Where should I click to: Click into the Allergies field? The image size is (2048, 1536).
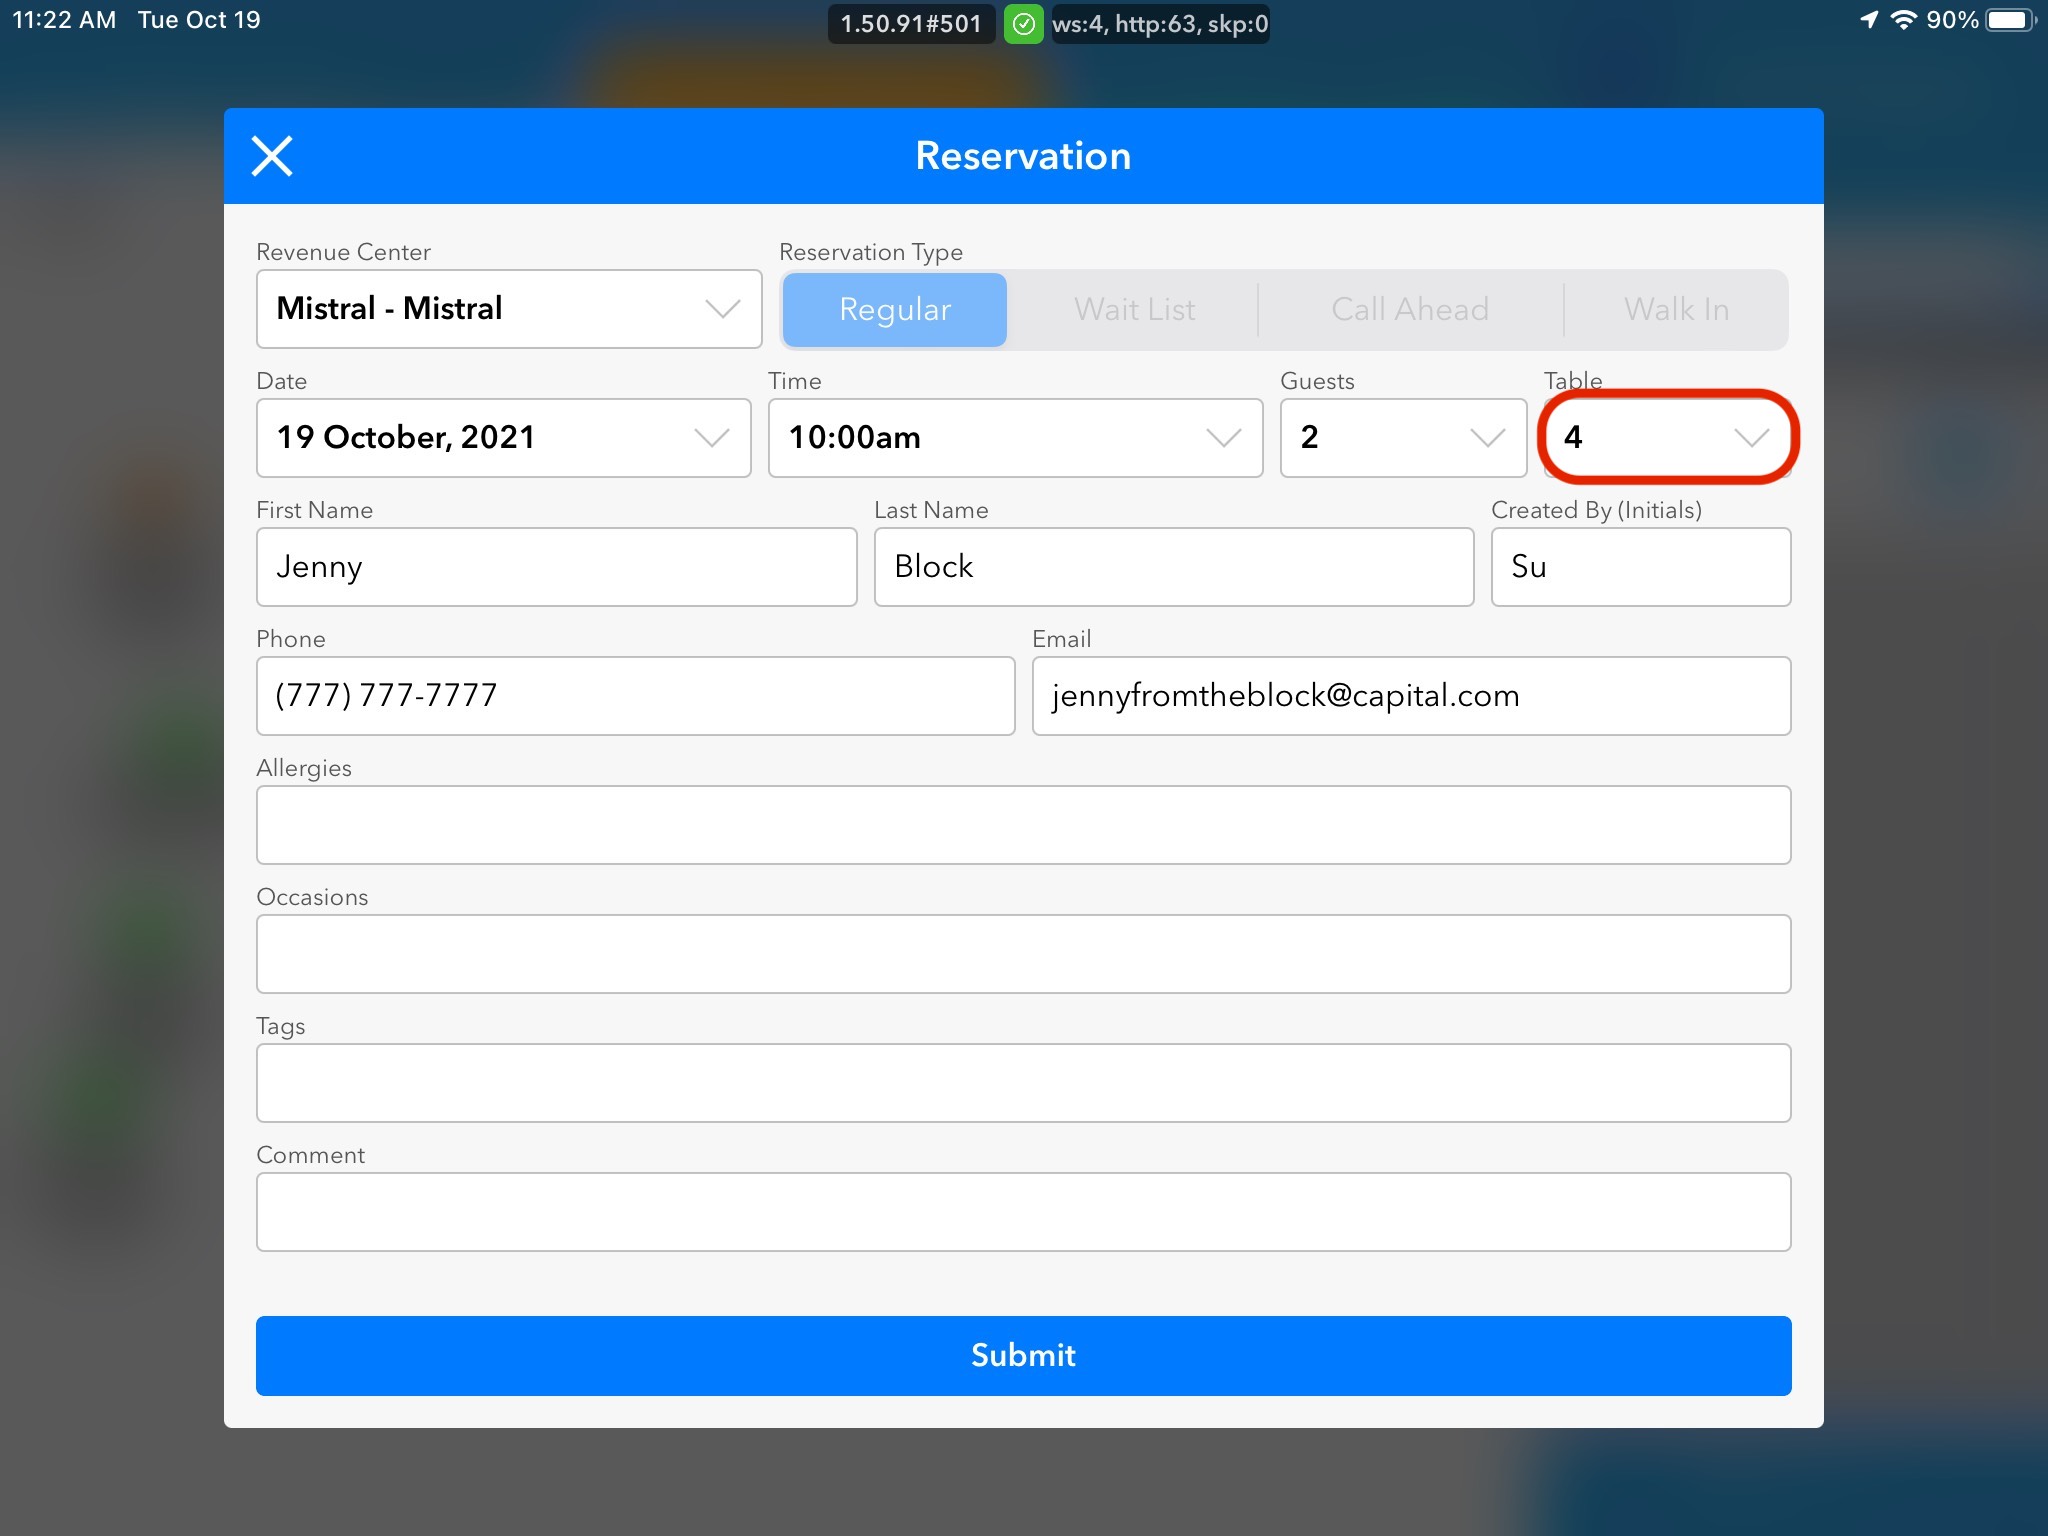coord(1023,825)
